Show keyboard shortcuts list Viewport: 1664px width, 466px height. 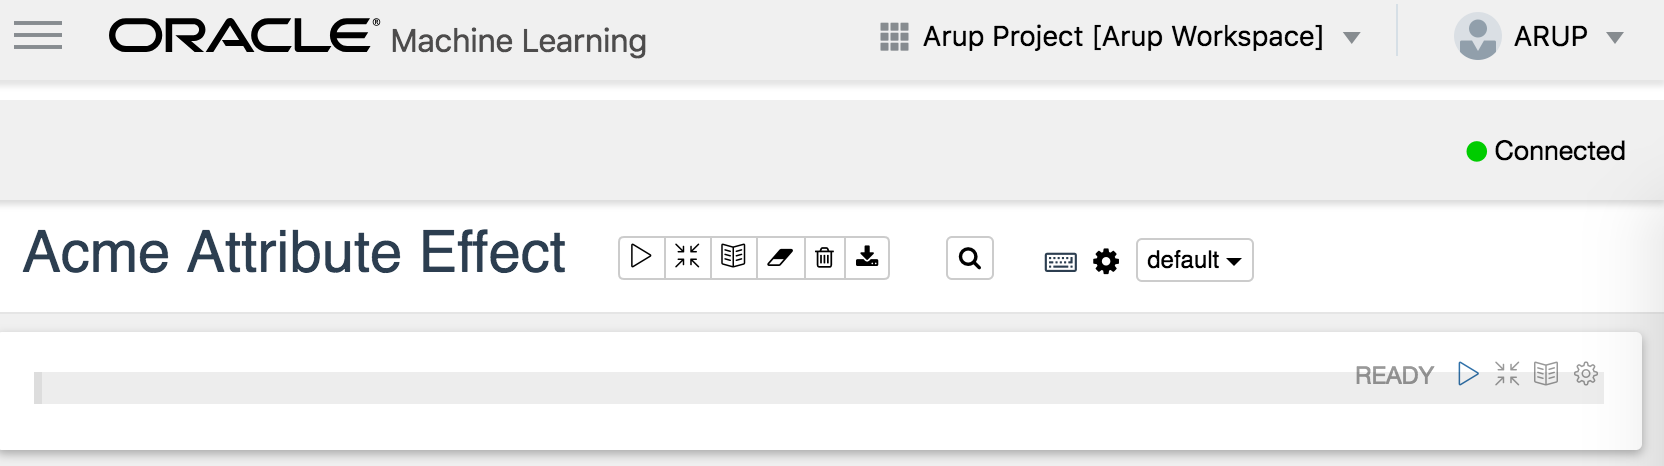pos(1060,261)
